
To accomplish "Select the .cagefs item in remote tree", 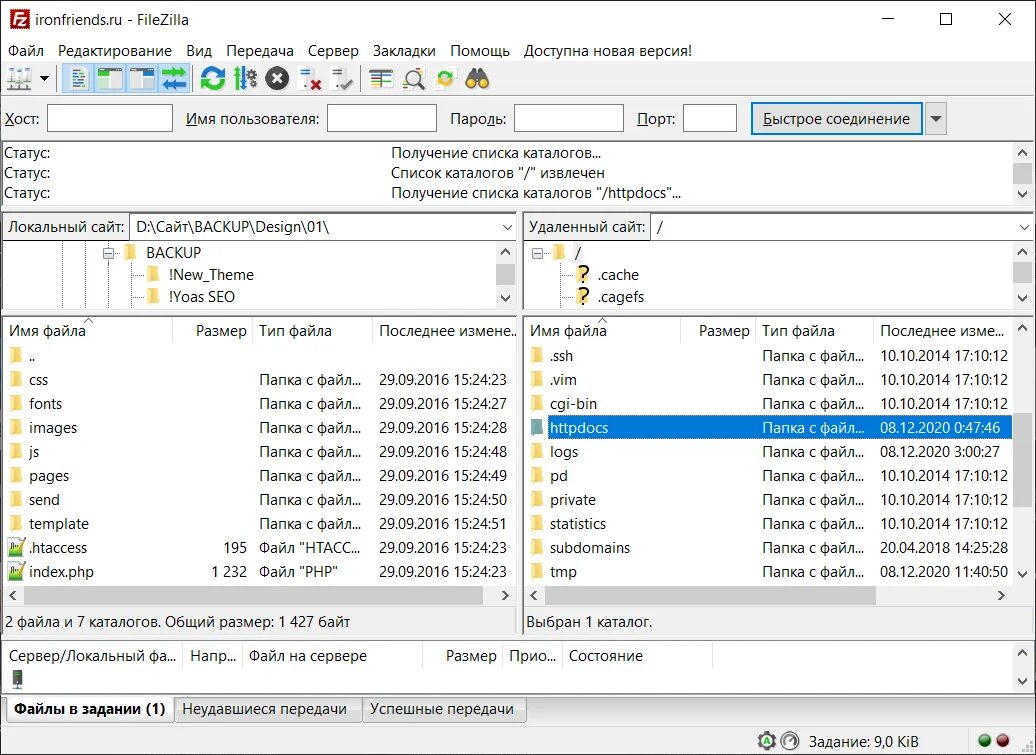I will (620, 297).
